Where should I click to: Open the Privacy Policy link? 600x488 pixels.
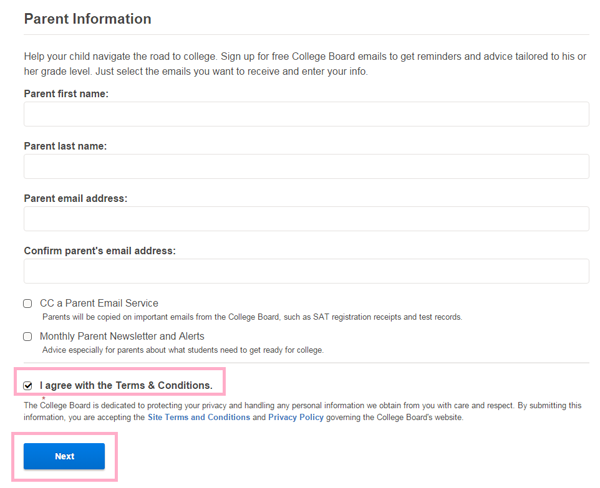tap(296, 417)
